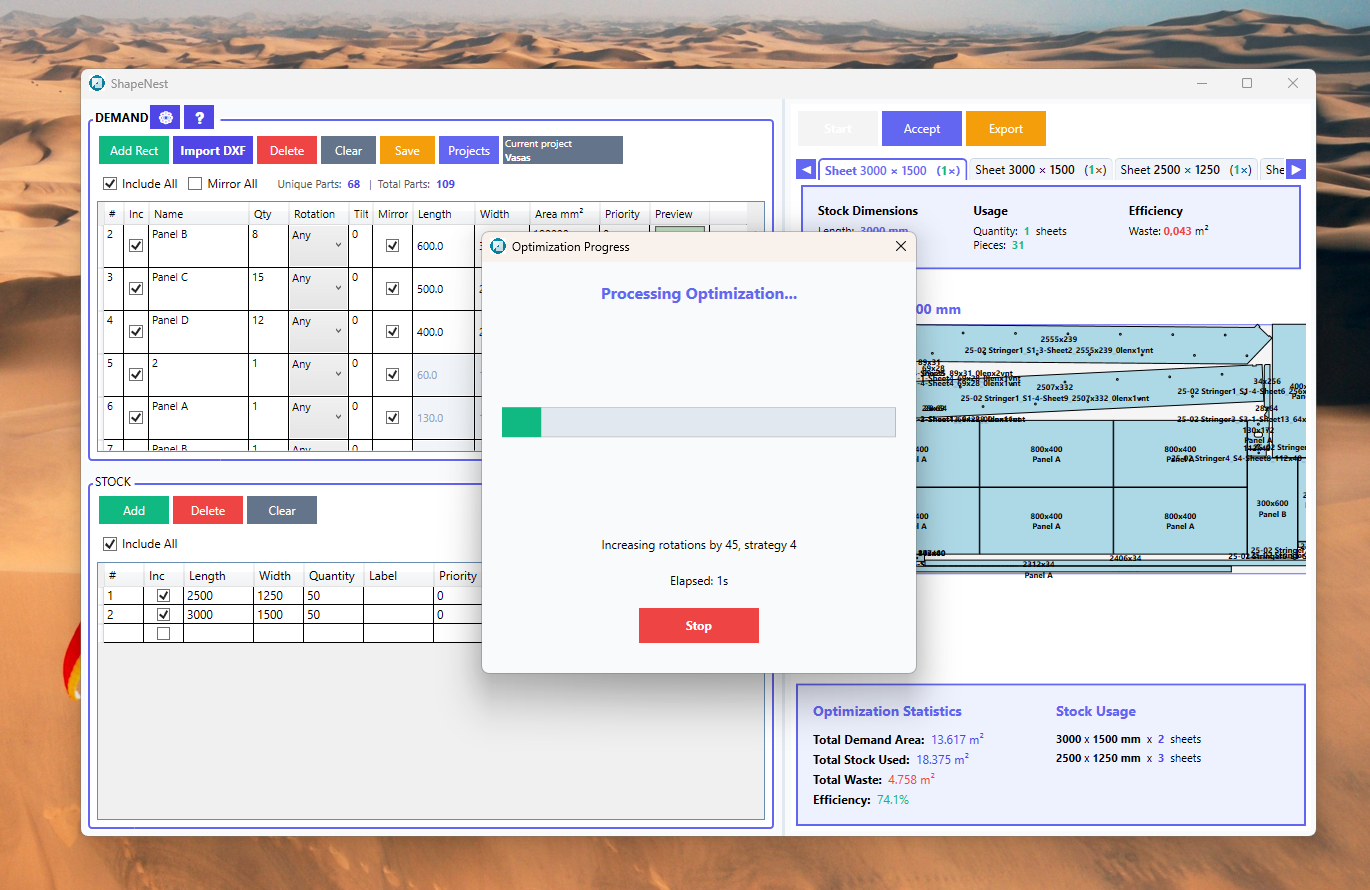This screenshot has width=1370, height=890.
Task: Accept the optimization result
Action: point(921,128)
